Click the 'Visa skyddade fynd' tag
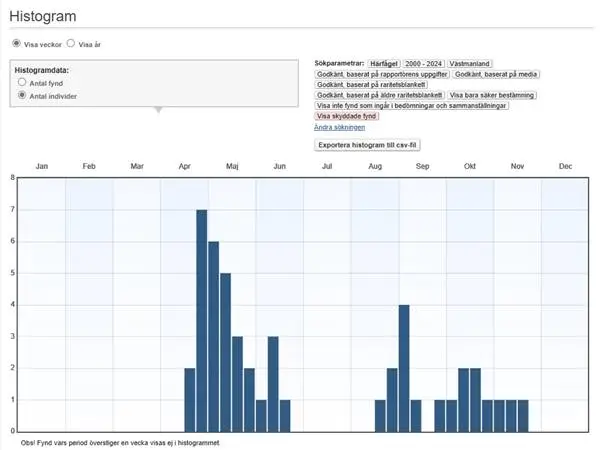The width and height of the screenshot is (603, 450). pos(344,116)
